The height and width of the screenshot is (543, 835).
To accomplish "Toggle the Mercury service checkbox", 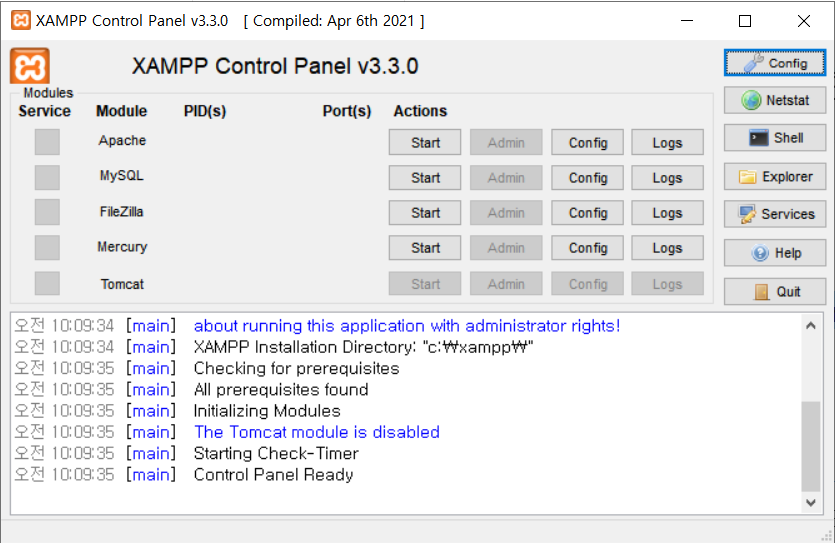I will click(47, 248).
